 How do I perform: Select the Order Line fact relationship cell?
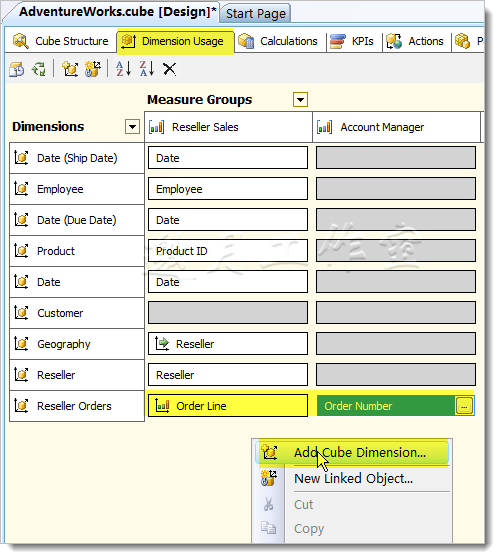coord(228,406)
